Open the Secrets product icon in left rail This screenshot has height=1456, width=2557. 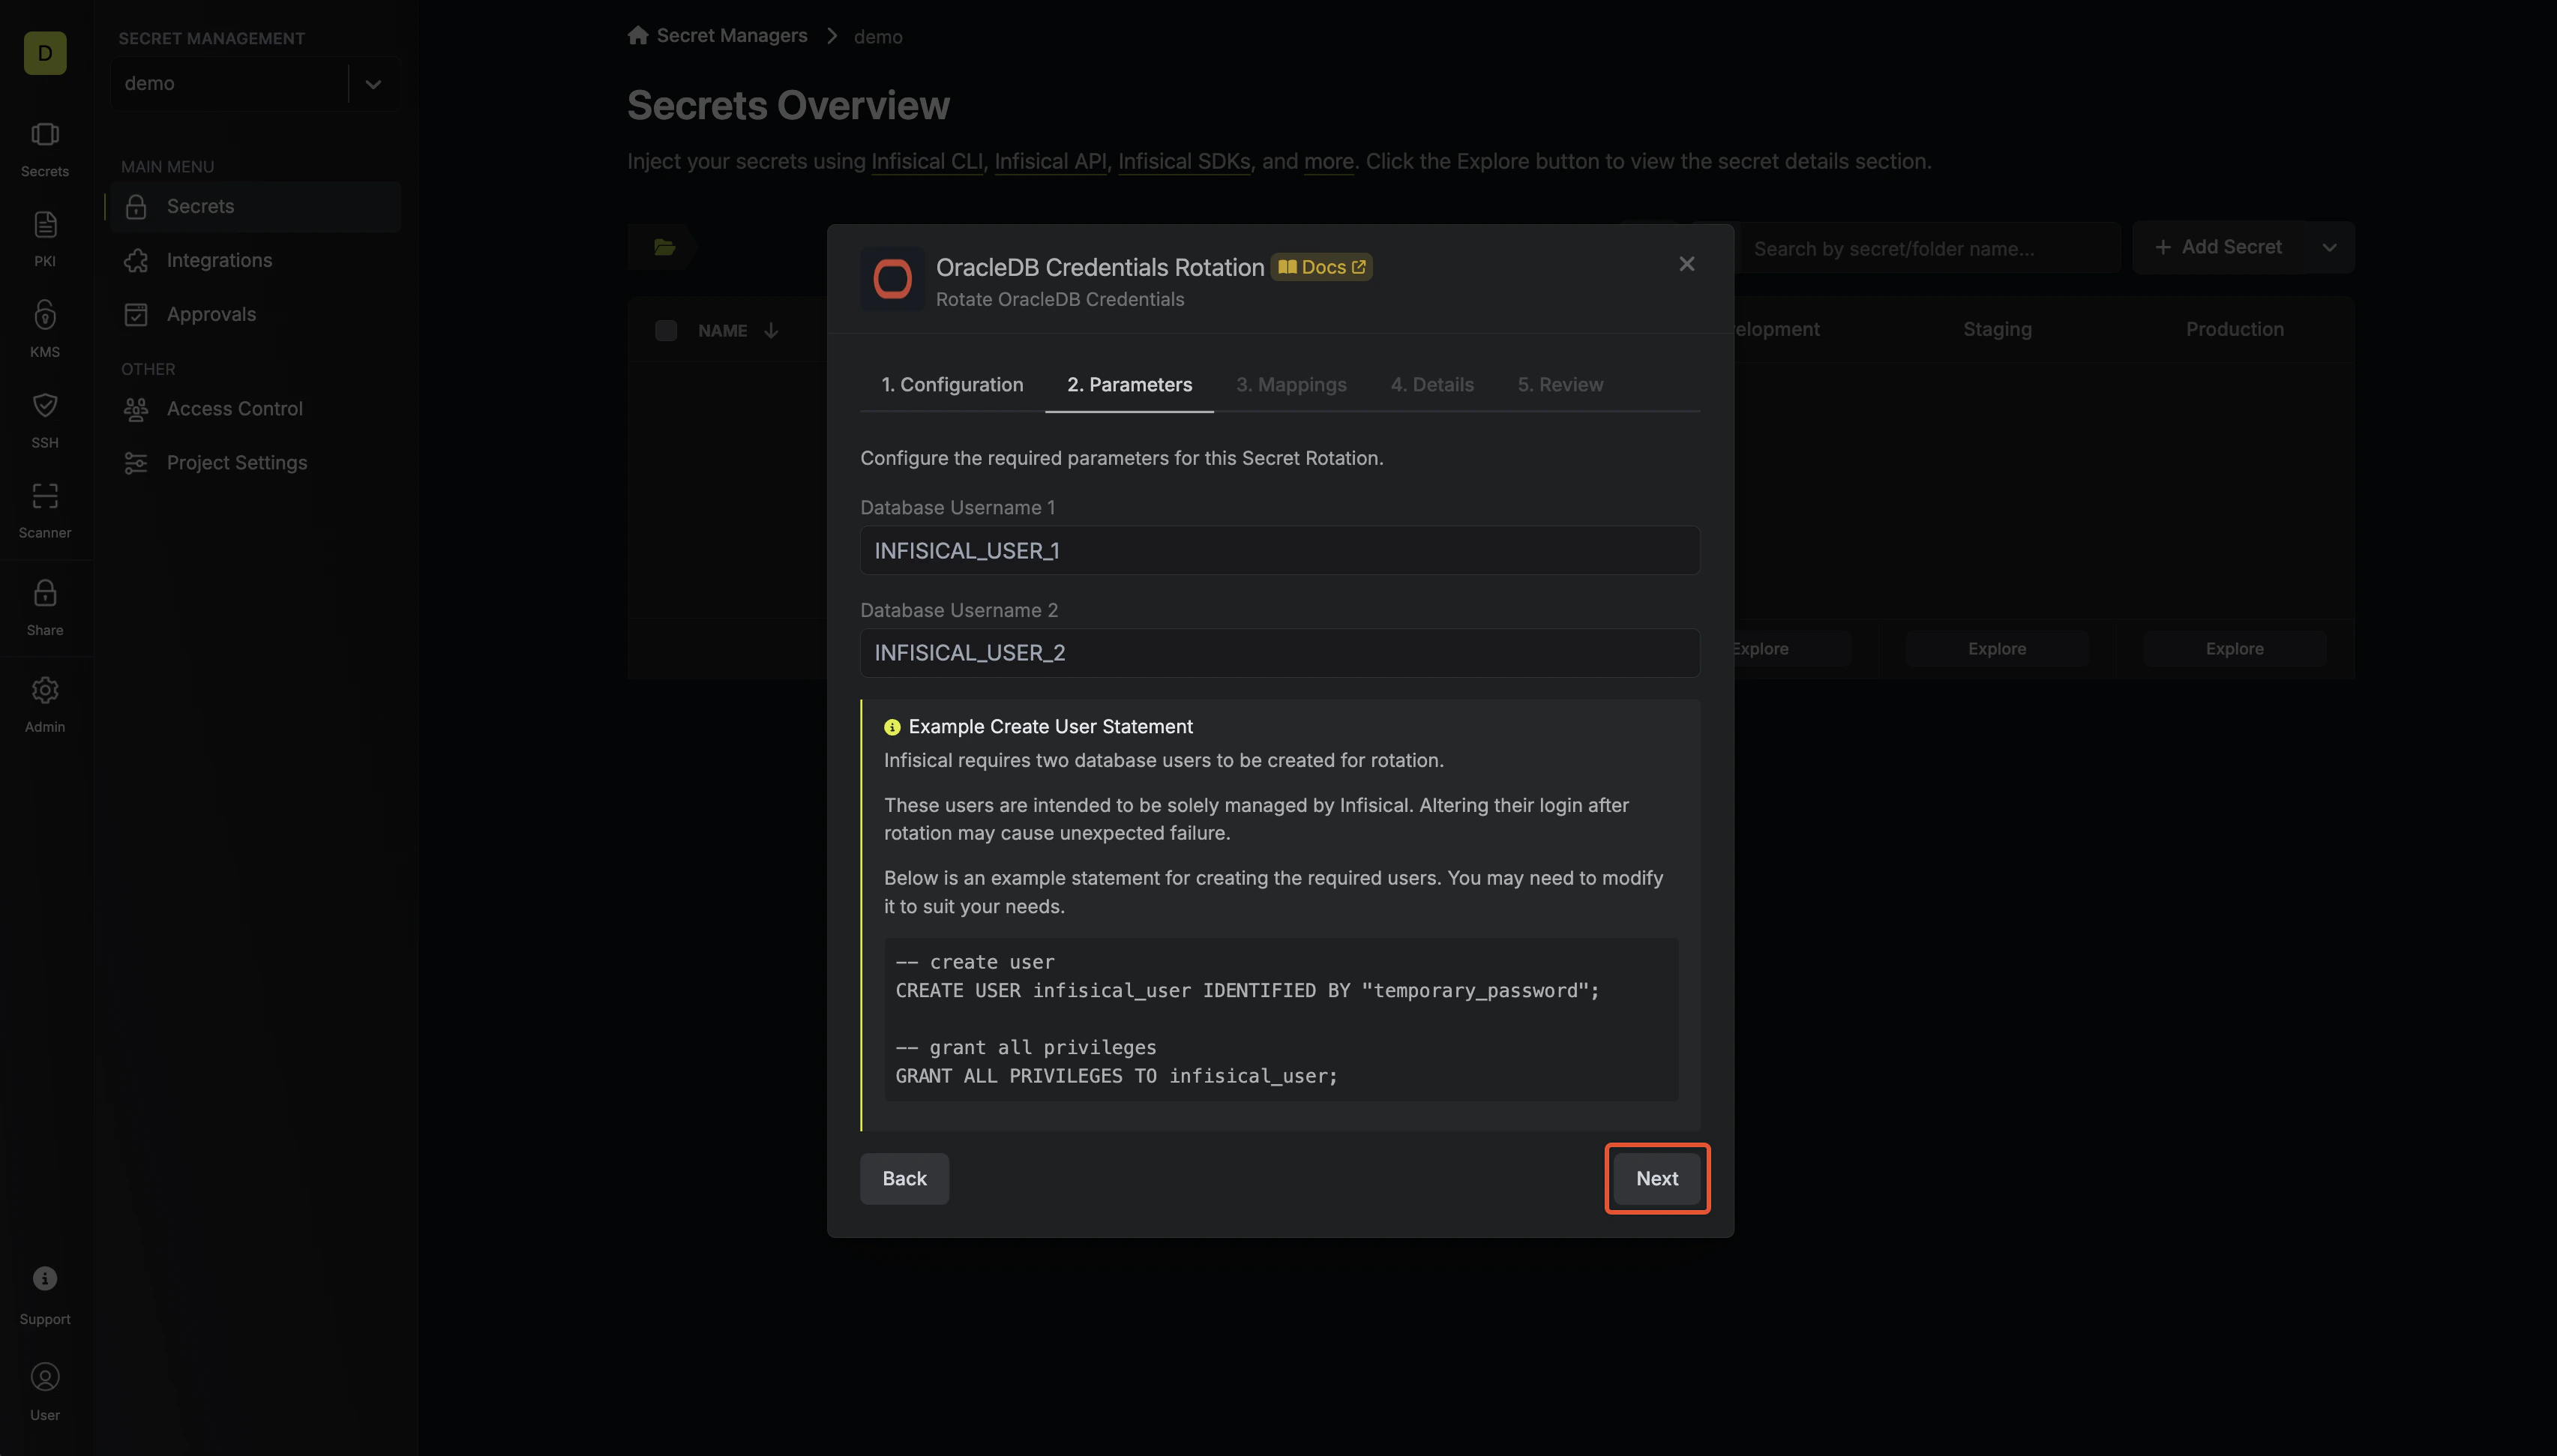45,135
